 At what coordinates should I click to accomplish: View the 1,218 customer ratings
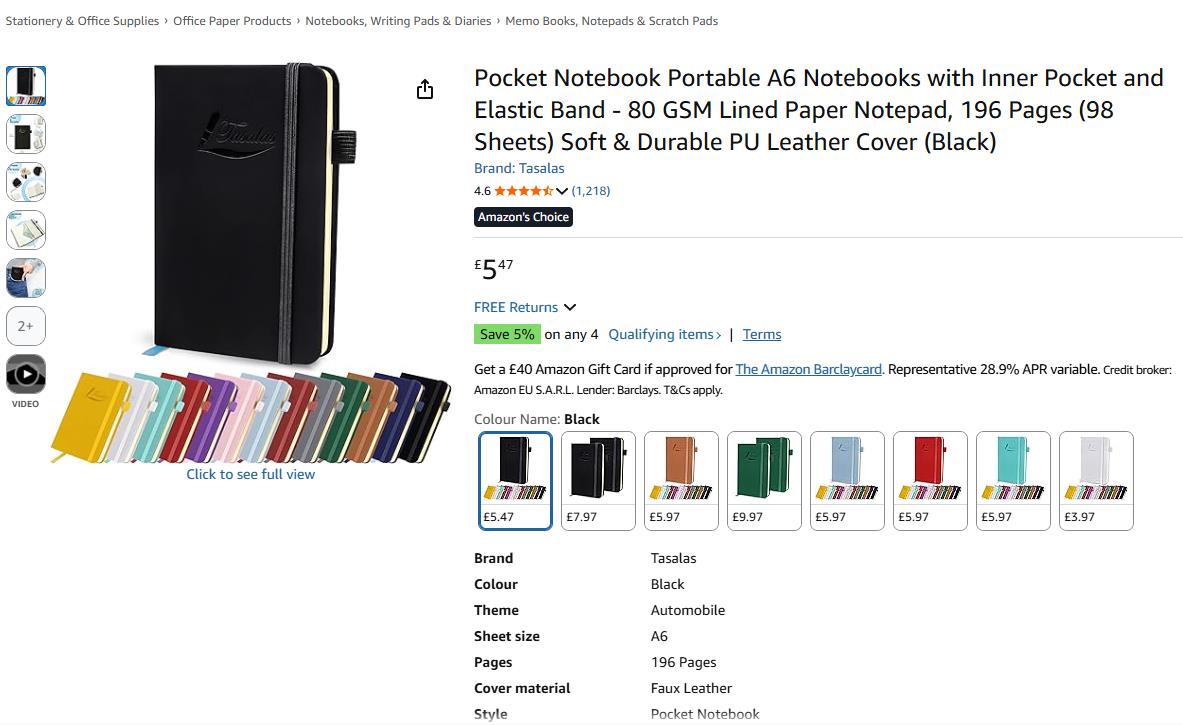point(591,191)
